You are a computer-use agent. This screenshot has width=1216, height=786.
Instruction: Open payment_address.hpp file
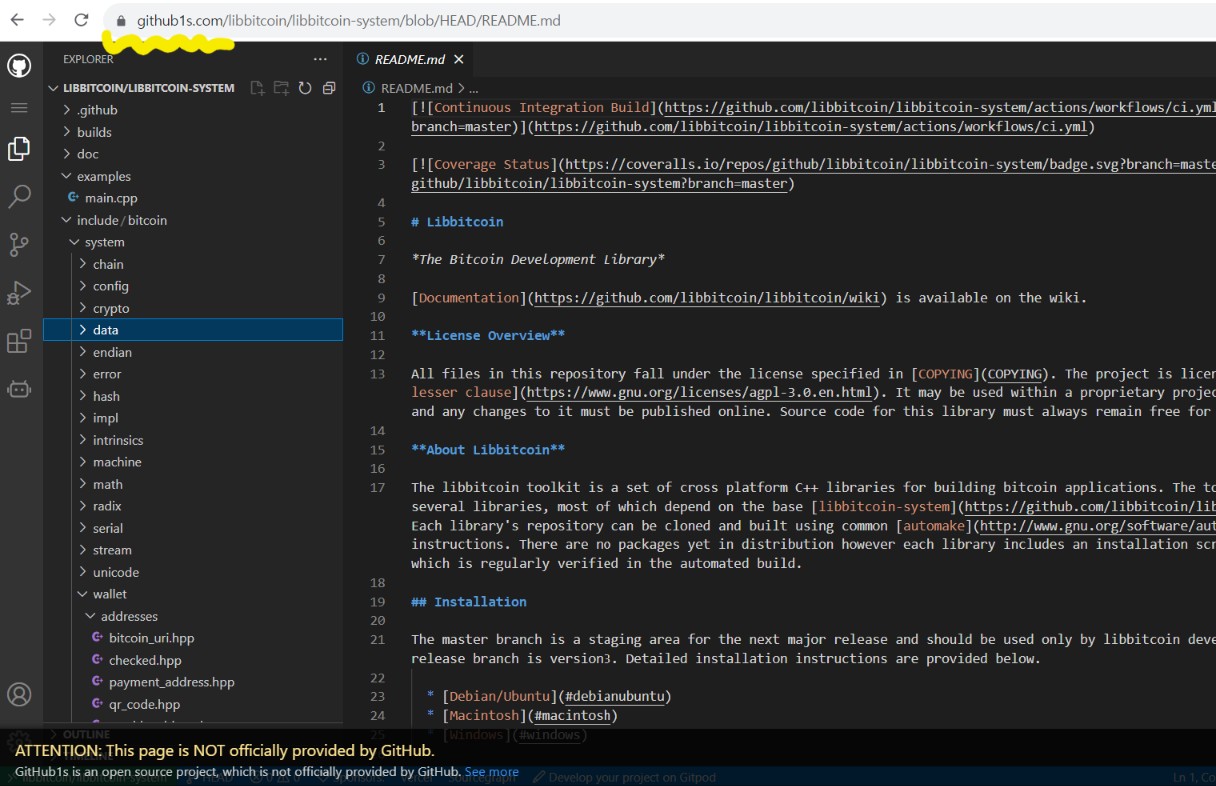coord(171,682)
